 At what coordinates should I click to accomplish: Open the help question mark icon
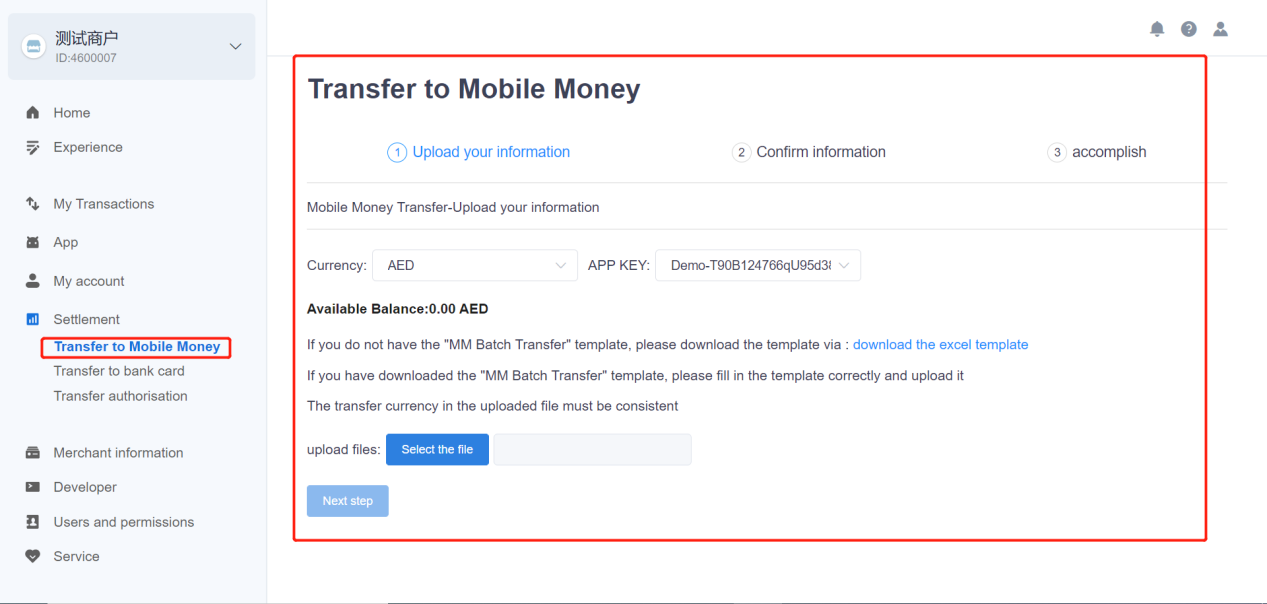click(1188, 29)
